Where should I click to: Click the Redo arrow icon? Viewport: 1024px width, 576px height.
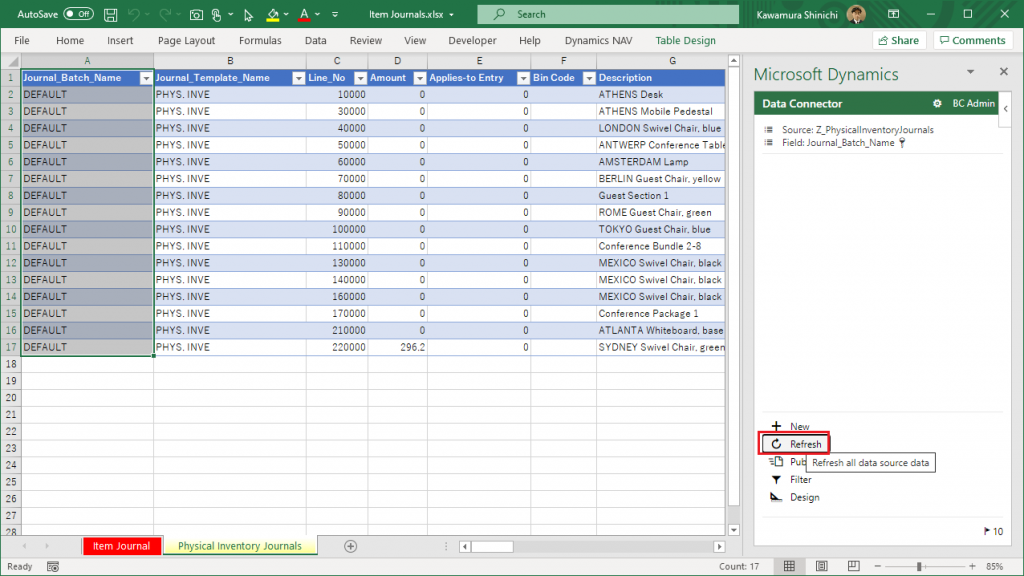pyautogui.click(x=165, y=14)
